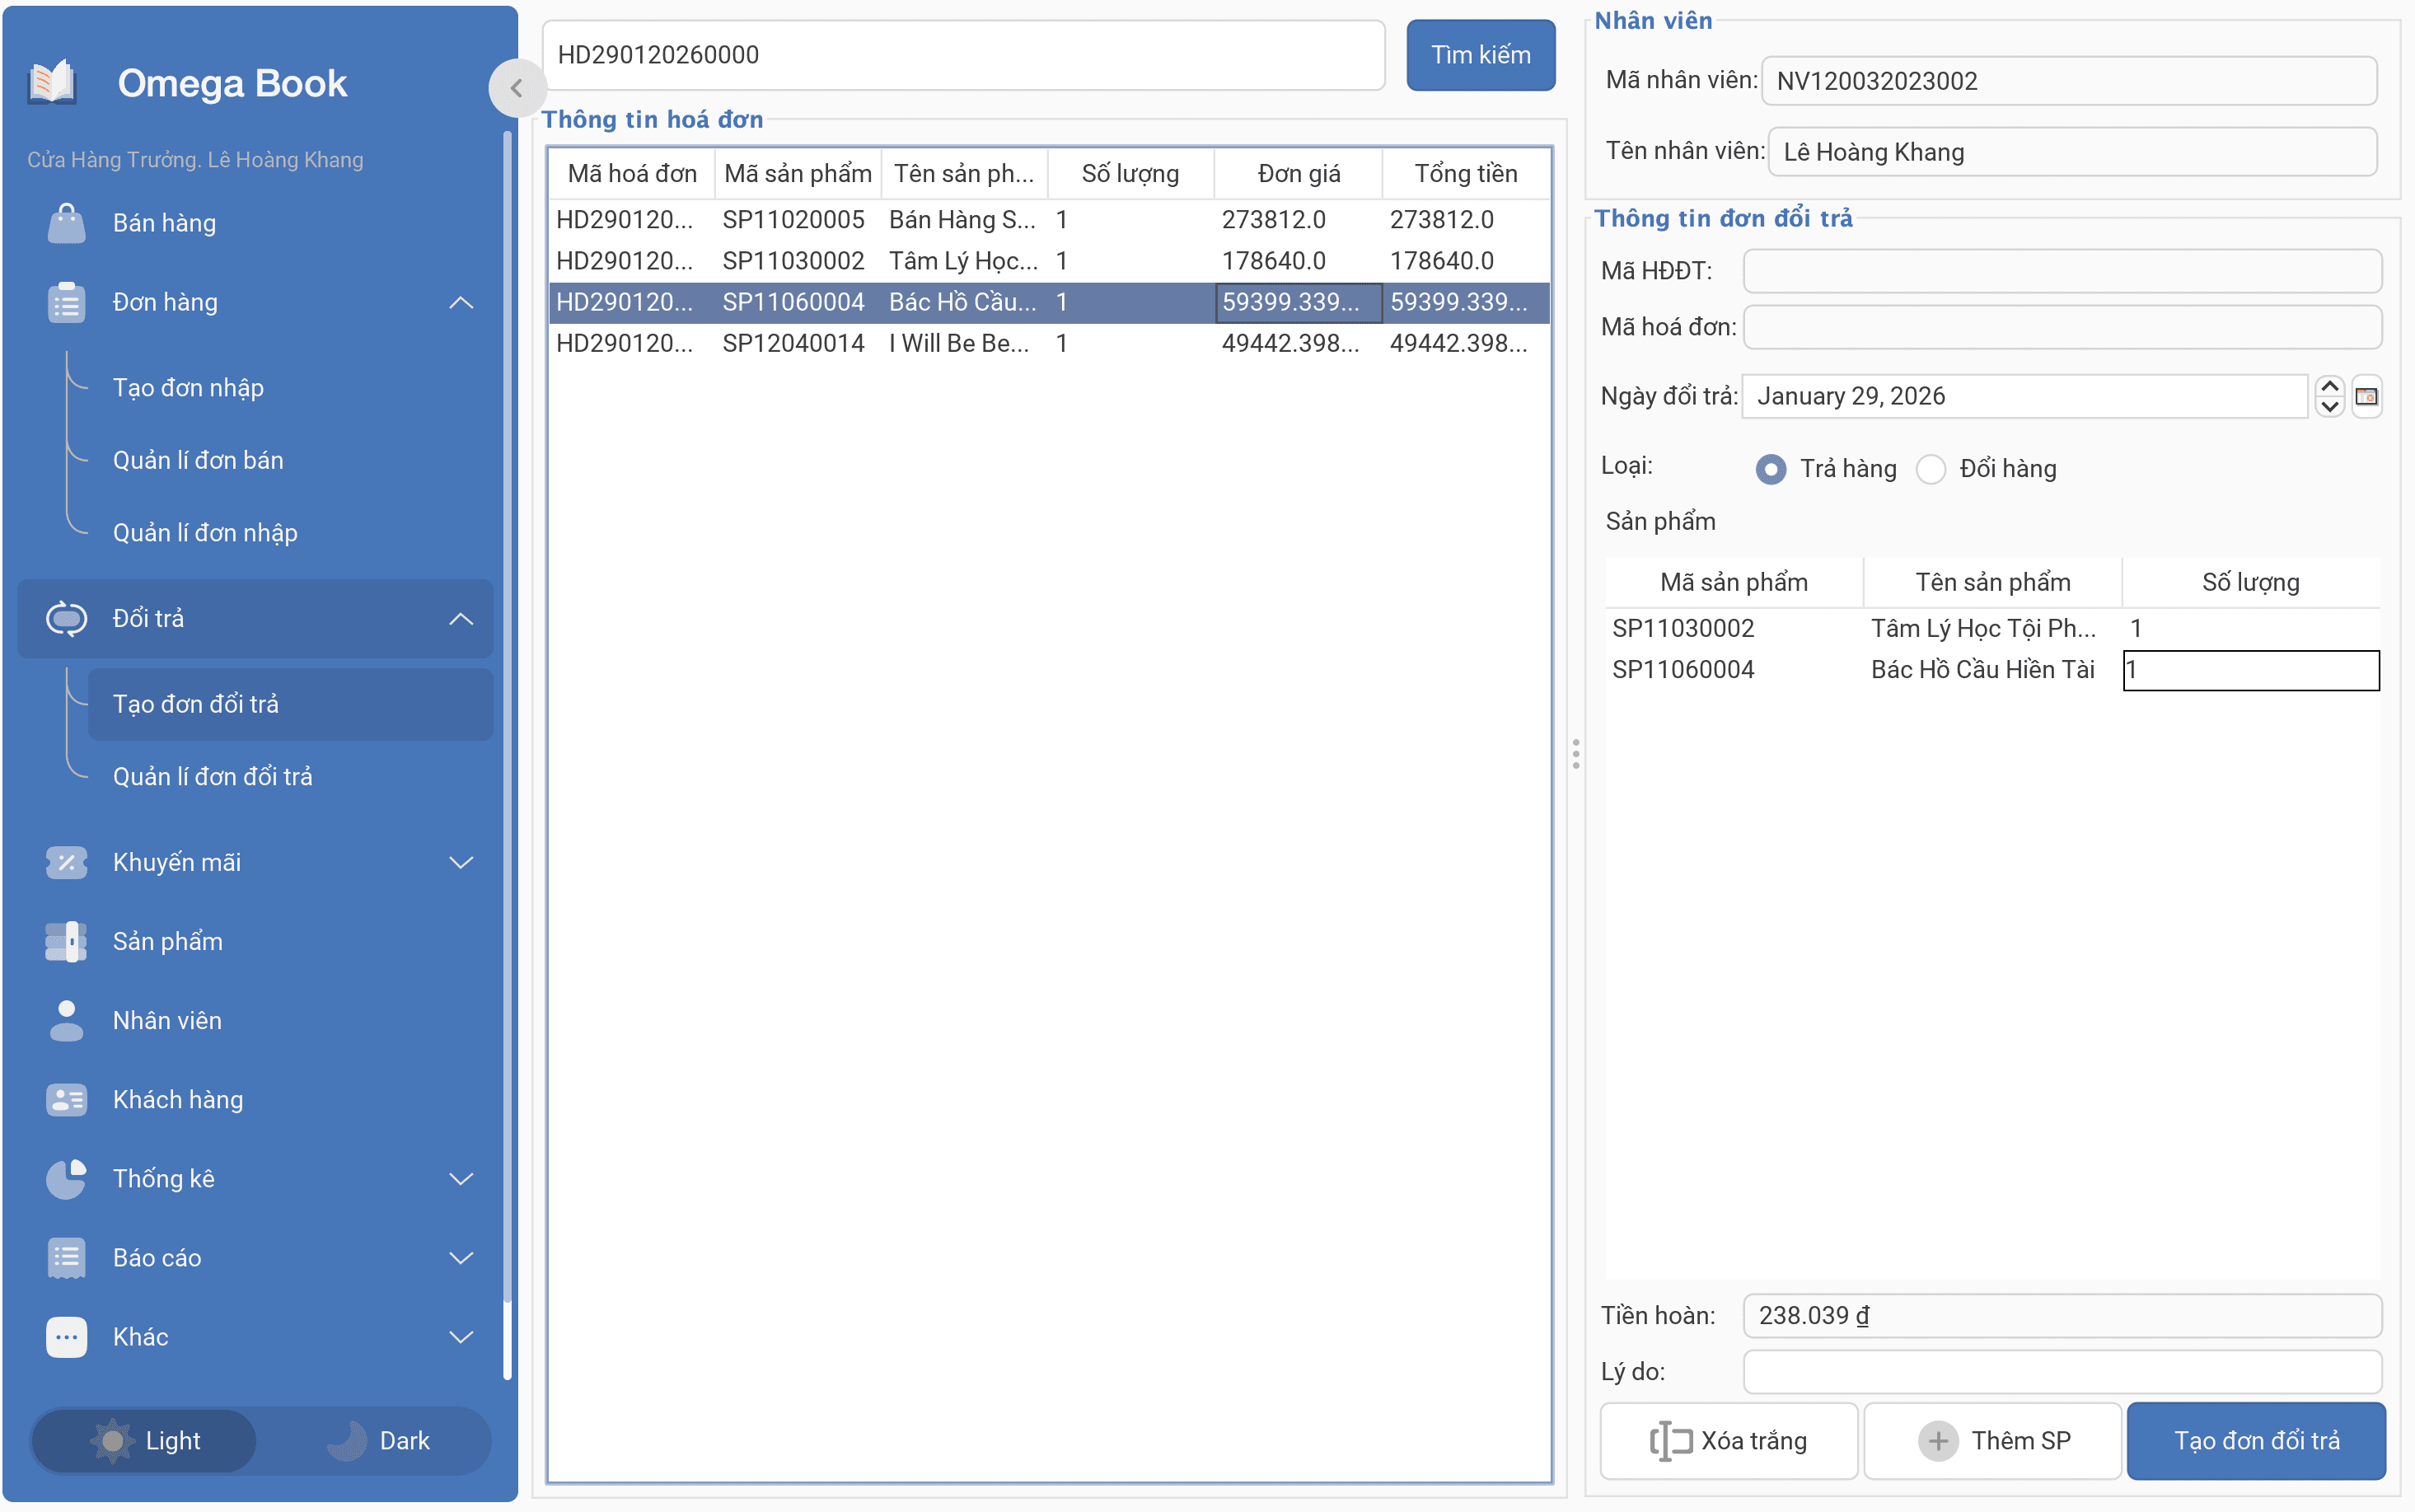Image resolution: width=2415 pixels, height=1512 pixels.
Task: Select the Đổi hàng radio option
Action: pos(1930,468)
